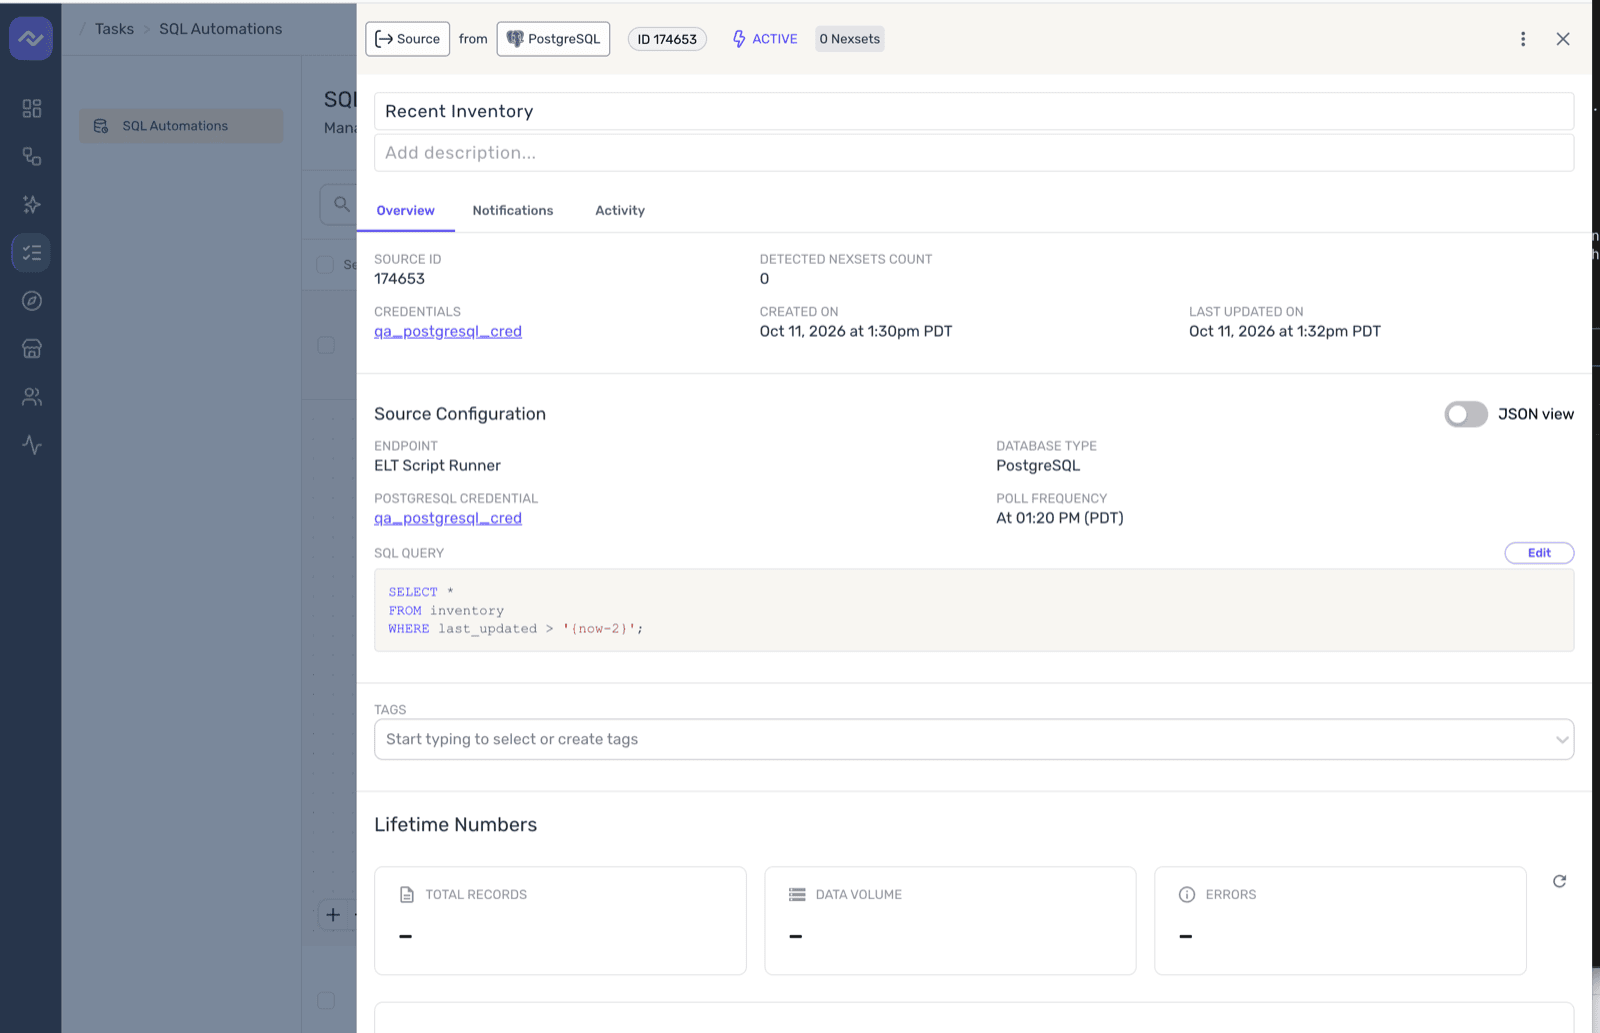
Task: Open the marketplace store icon in sidebar
Action: pos(32,349)
